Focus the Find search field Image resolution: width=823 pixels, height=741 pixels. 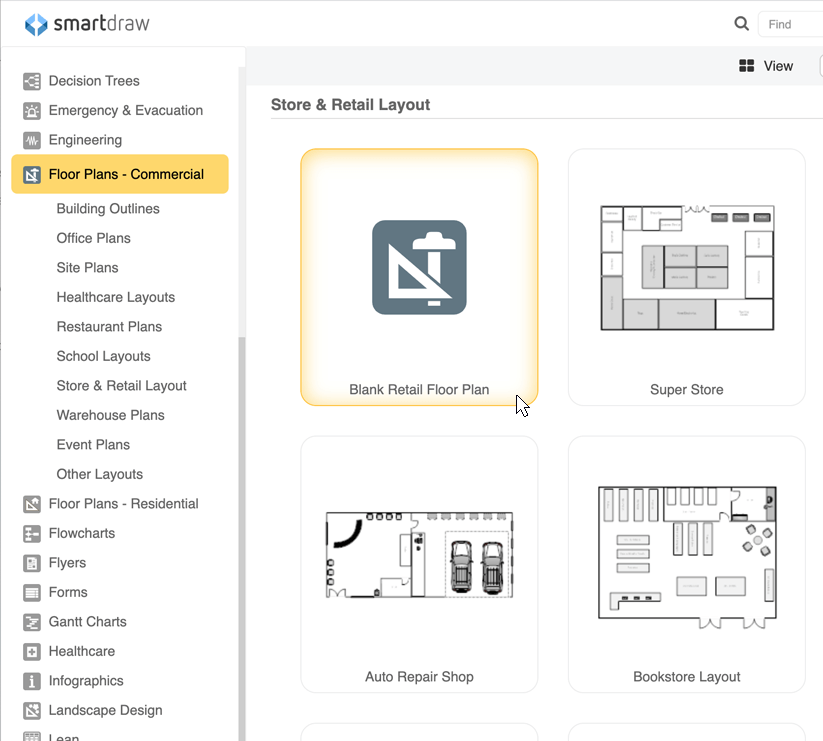click(790, 24)
